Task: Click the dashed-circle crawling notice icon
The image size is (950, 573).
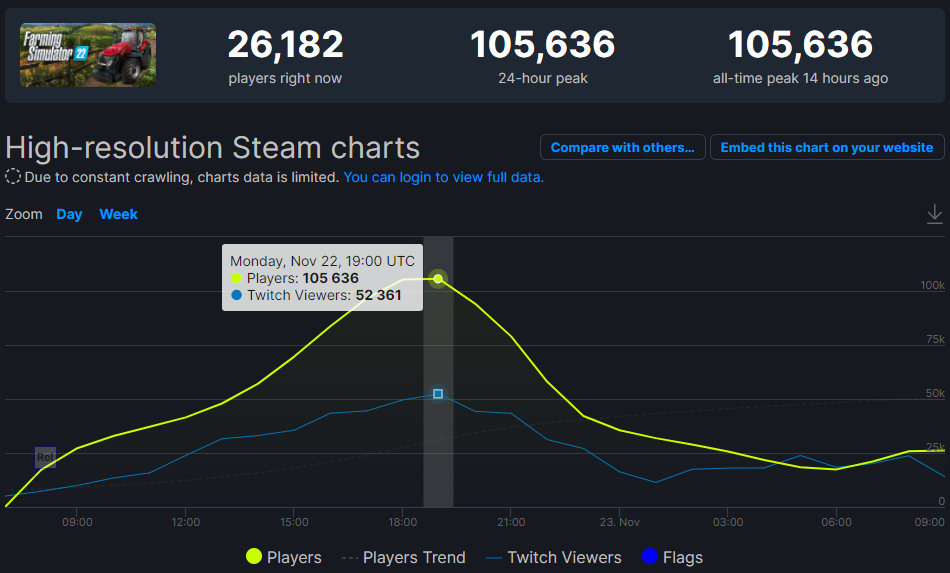Action: (14, 177)
